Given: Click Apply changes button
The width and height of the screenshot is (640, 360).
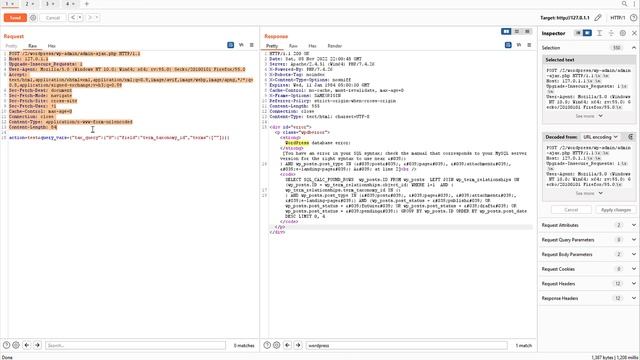Looking at the screenshot, I should [616, 210].
